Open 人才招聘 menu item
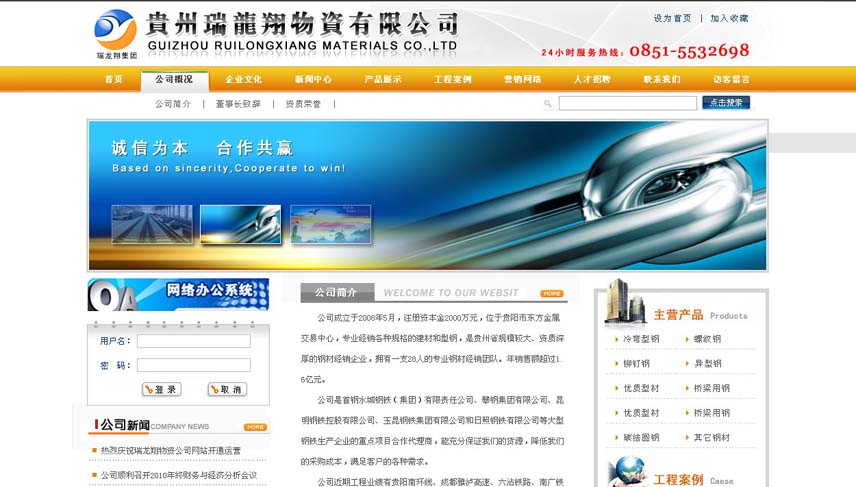The image size is (856, 487). [592, 79]
